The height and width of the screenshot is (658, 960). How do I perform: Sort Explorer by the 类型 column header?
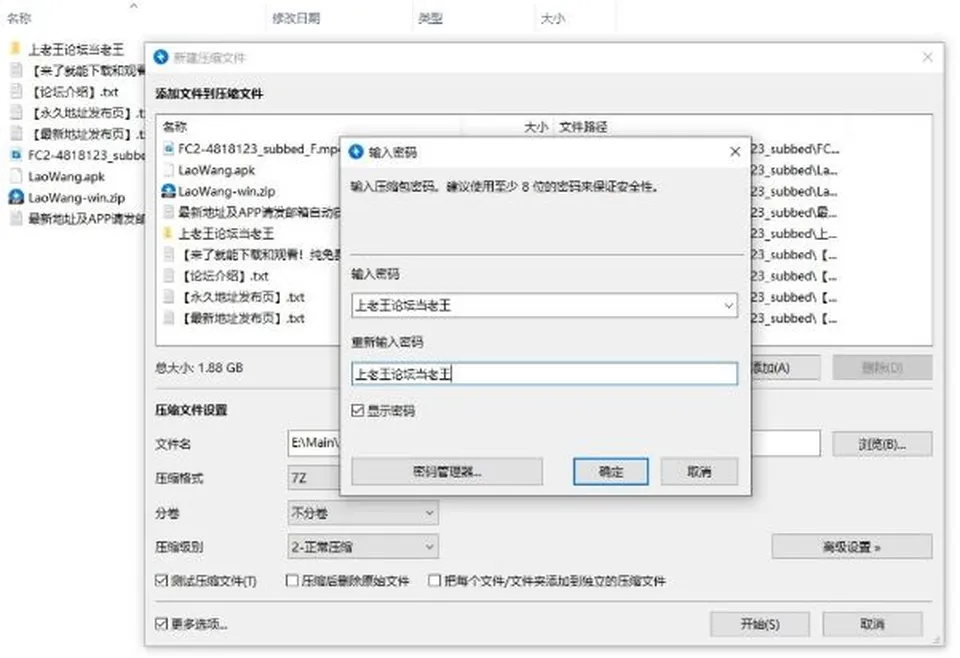coord(430,18)
